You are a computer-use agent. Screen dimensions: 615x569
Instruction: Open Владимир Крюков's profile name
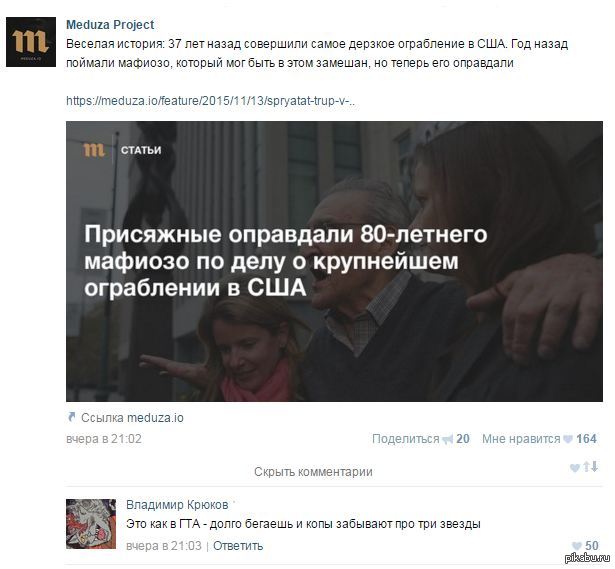[177, 505]
